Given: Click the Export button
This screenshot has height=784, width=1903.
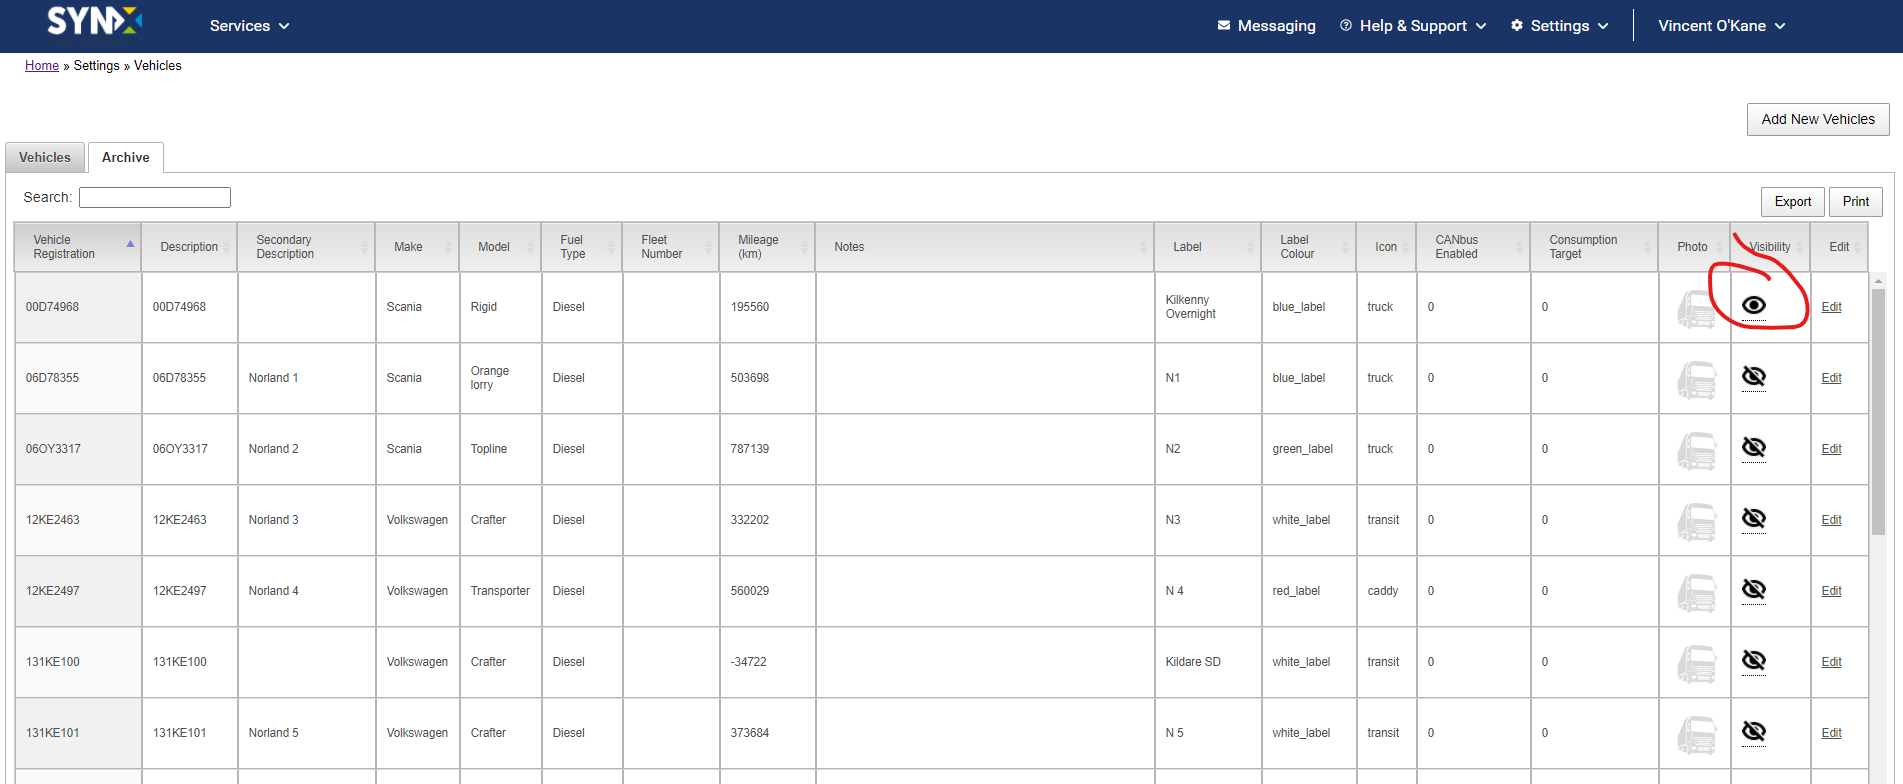Looking at the screenshot, I should (x=1793, y=201).
